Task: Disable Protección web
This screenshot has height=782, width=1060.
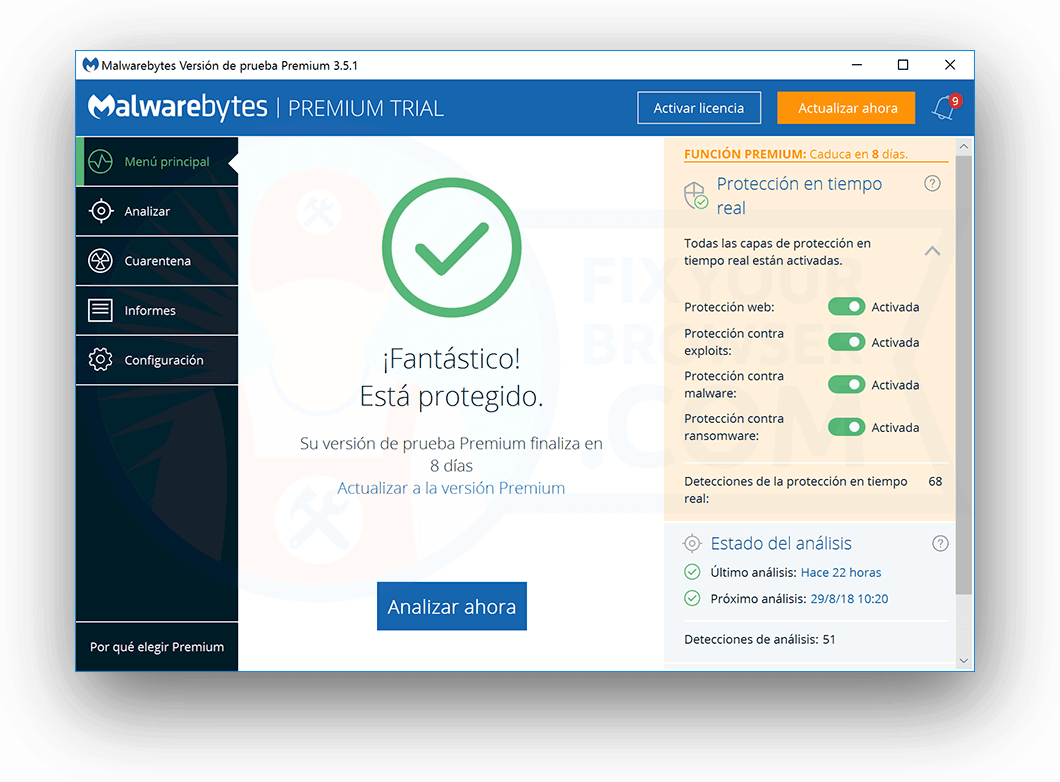Action: pyautogui.click(x=846, y=307)
